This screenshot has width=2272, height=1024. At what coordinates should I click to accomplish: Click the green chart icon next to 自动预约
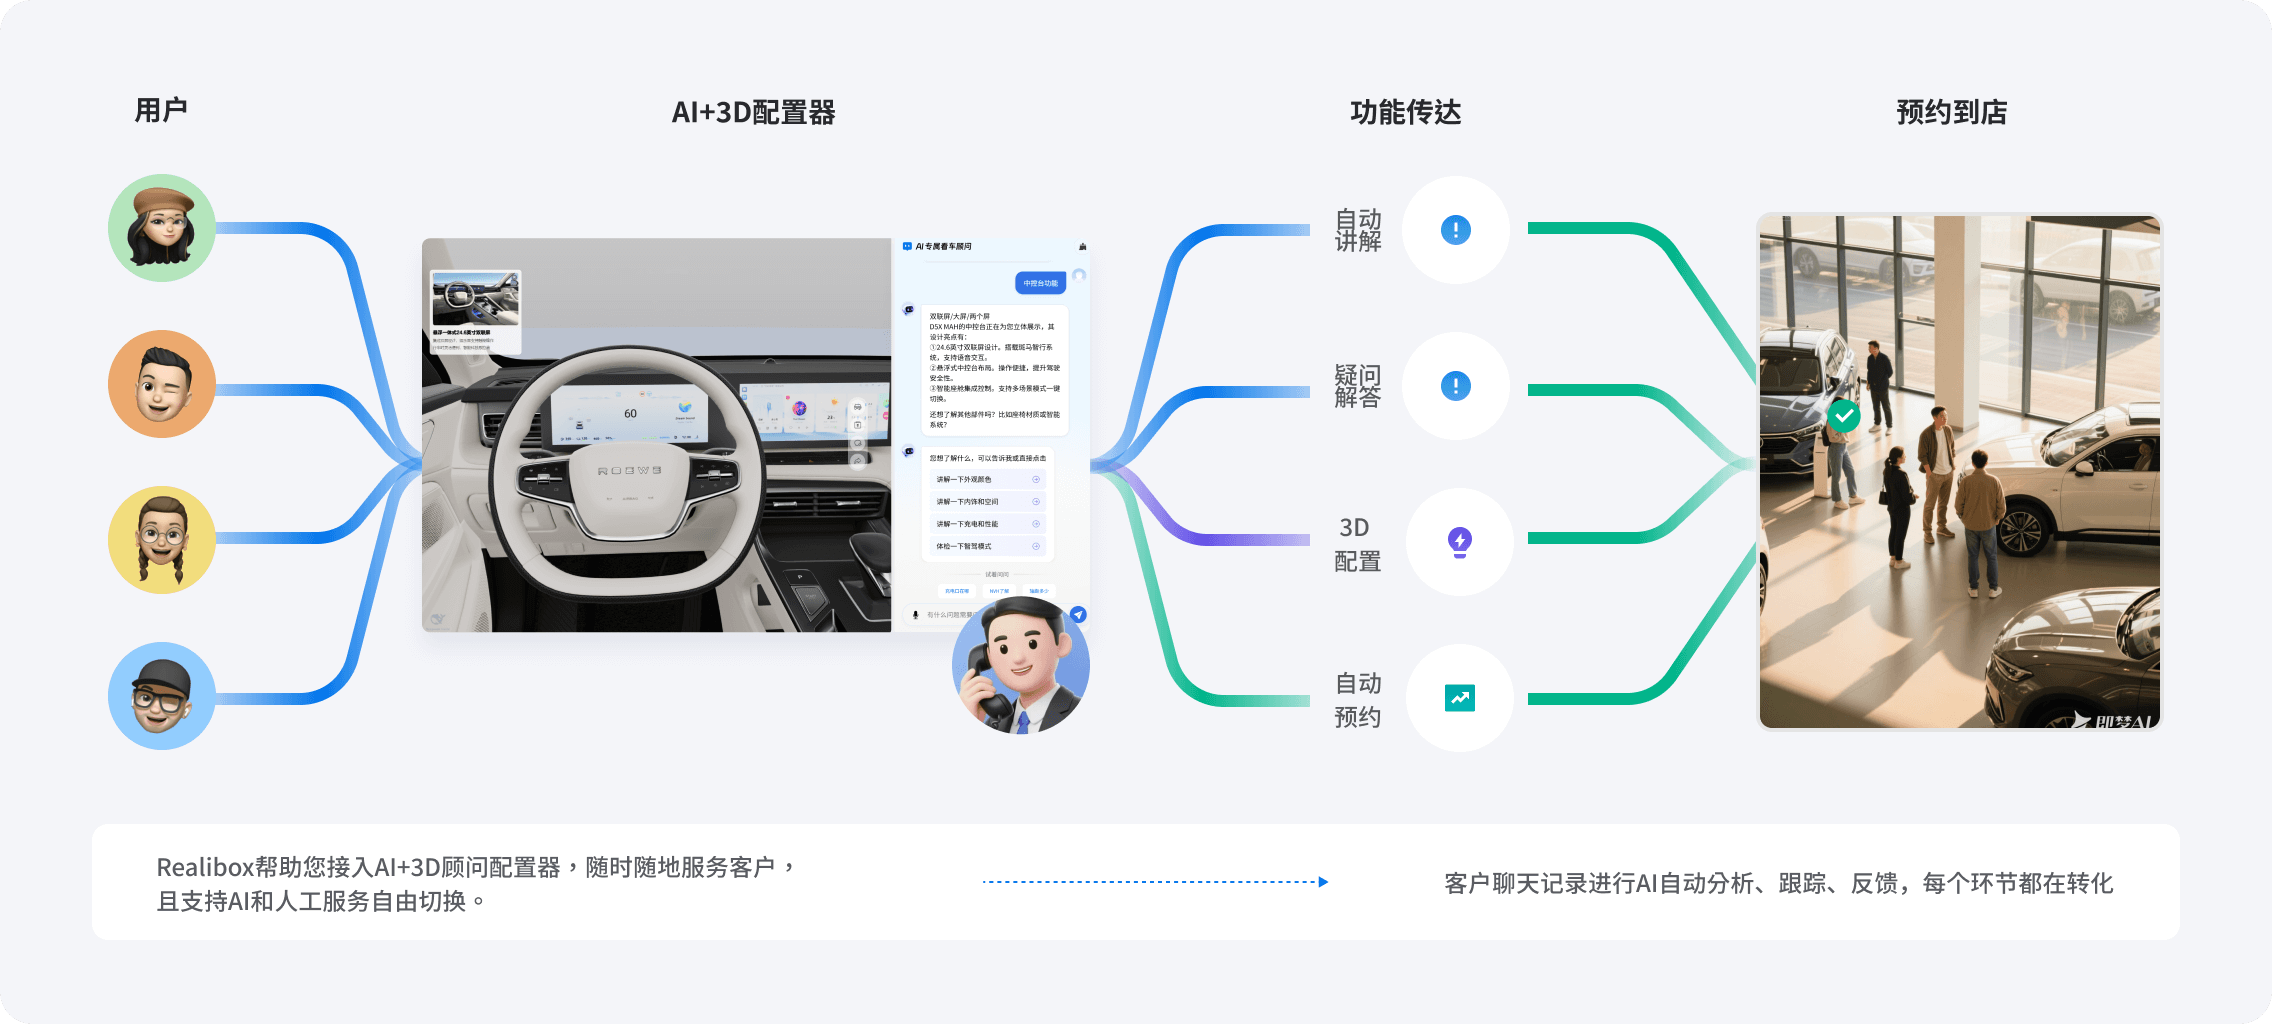coord(1458,699)
